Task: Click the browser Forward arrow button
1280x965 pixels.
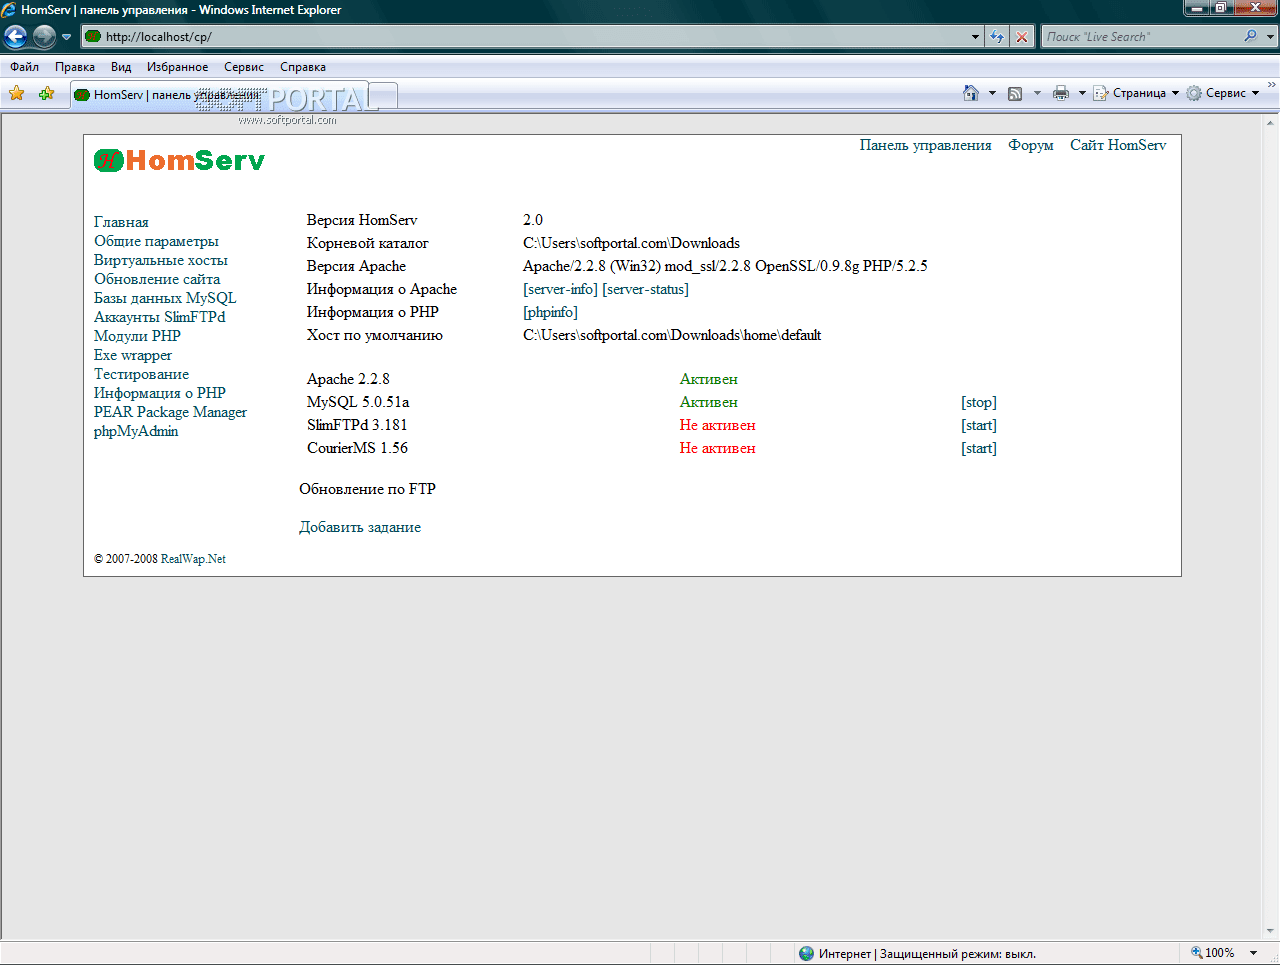Action: [44, 37]
